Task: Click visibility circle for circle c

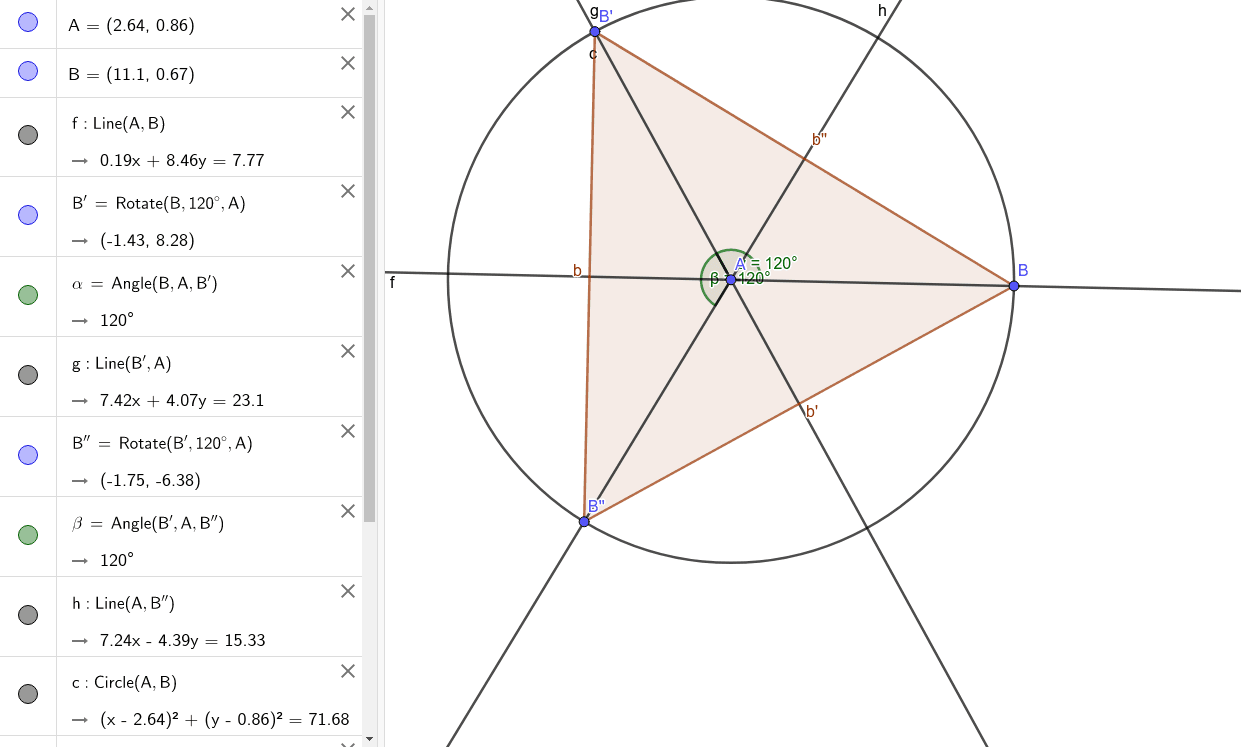Action: coord(28,693)
